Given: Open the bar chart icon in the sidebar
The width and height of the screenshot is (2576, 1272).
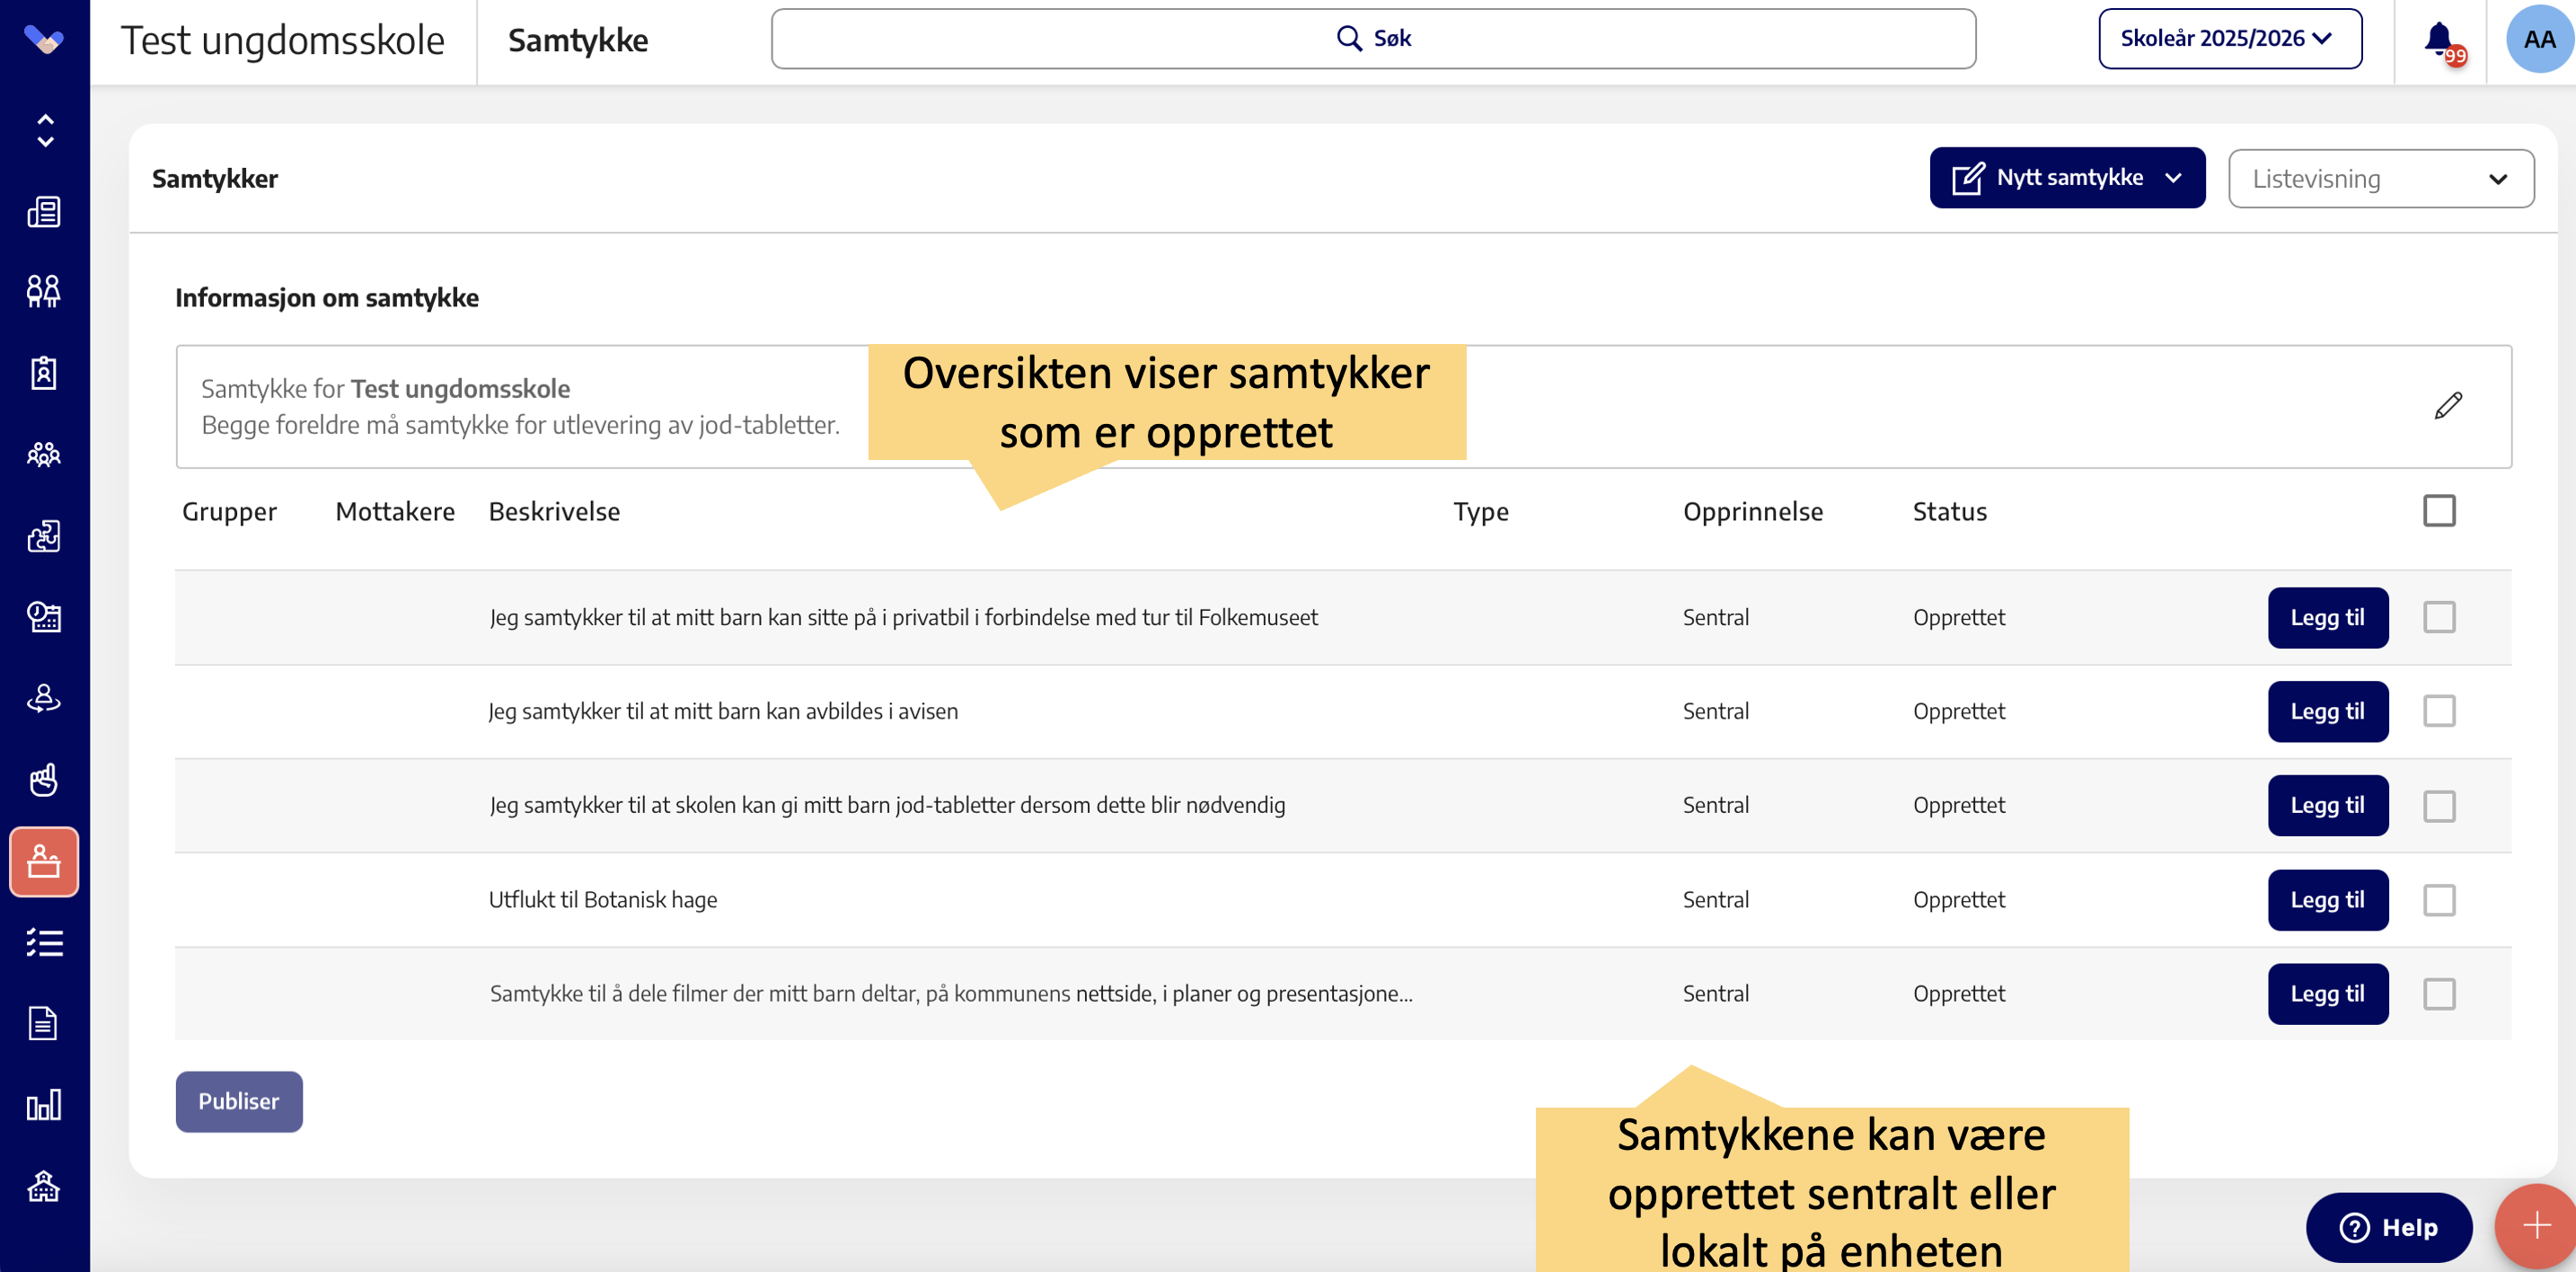Looking at the screenshot, I should (x=44, y=1104).
